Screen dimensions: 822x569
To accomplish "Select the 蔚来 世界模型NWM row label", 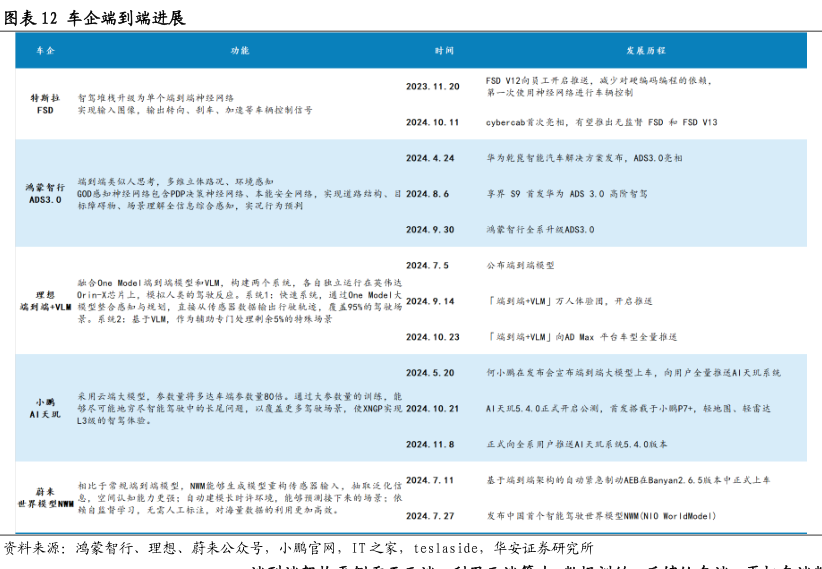I will [45, 497].
